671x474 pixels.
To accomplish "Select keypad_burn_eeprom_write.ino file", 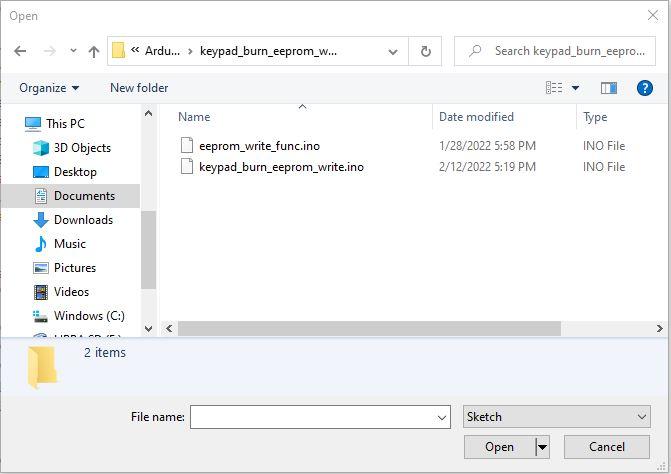I will [x=281, y=167].
